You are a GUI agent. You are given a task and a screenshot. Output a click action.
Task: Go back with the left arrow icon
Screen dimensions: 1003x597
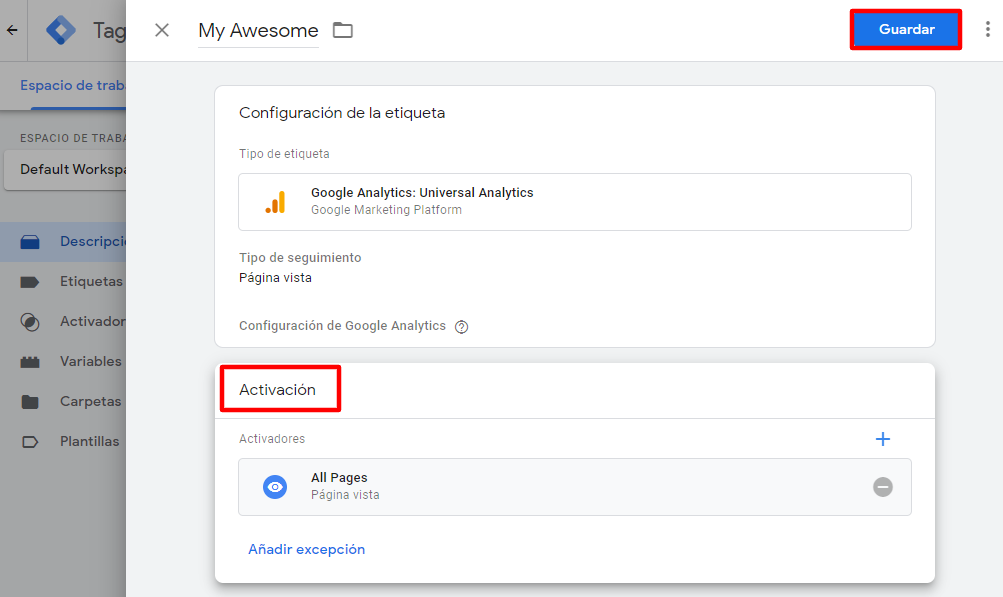coord(12,30)
